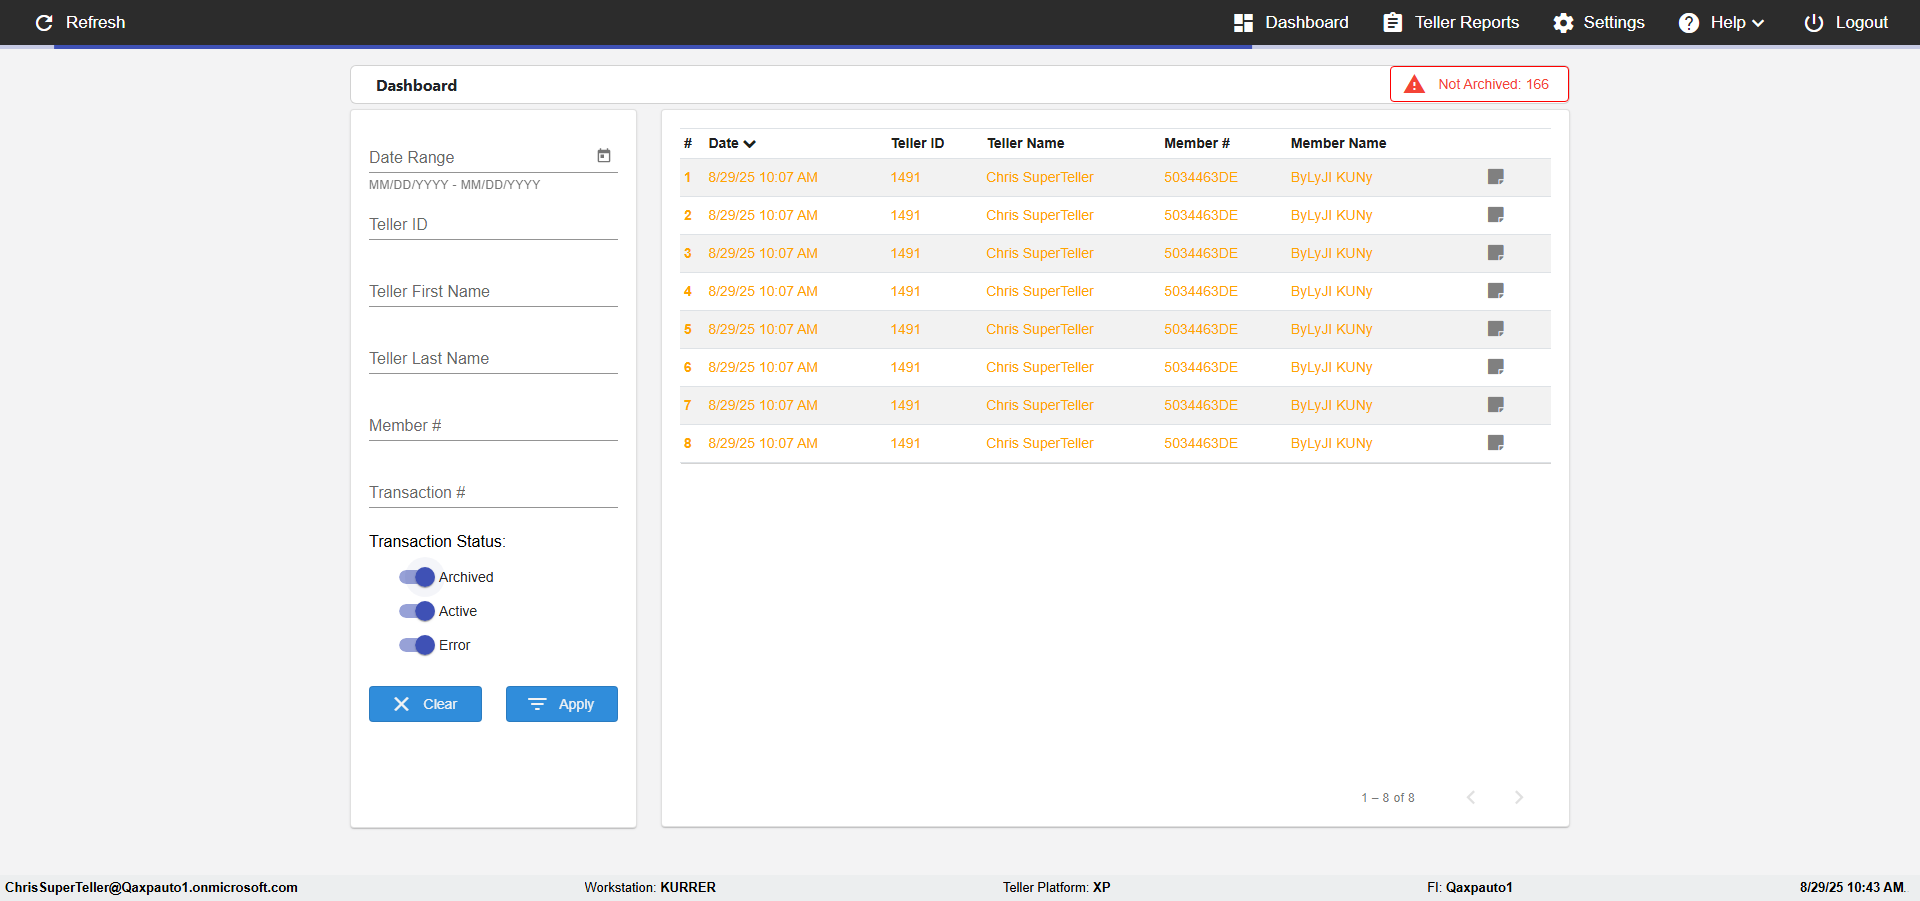Click Workstation KURRER in status bar
This screenshot has height=901, width=1920.
[650, 887]
